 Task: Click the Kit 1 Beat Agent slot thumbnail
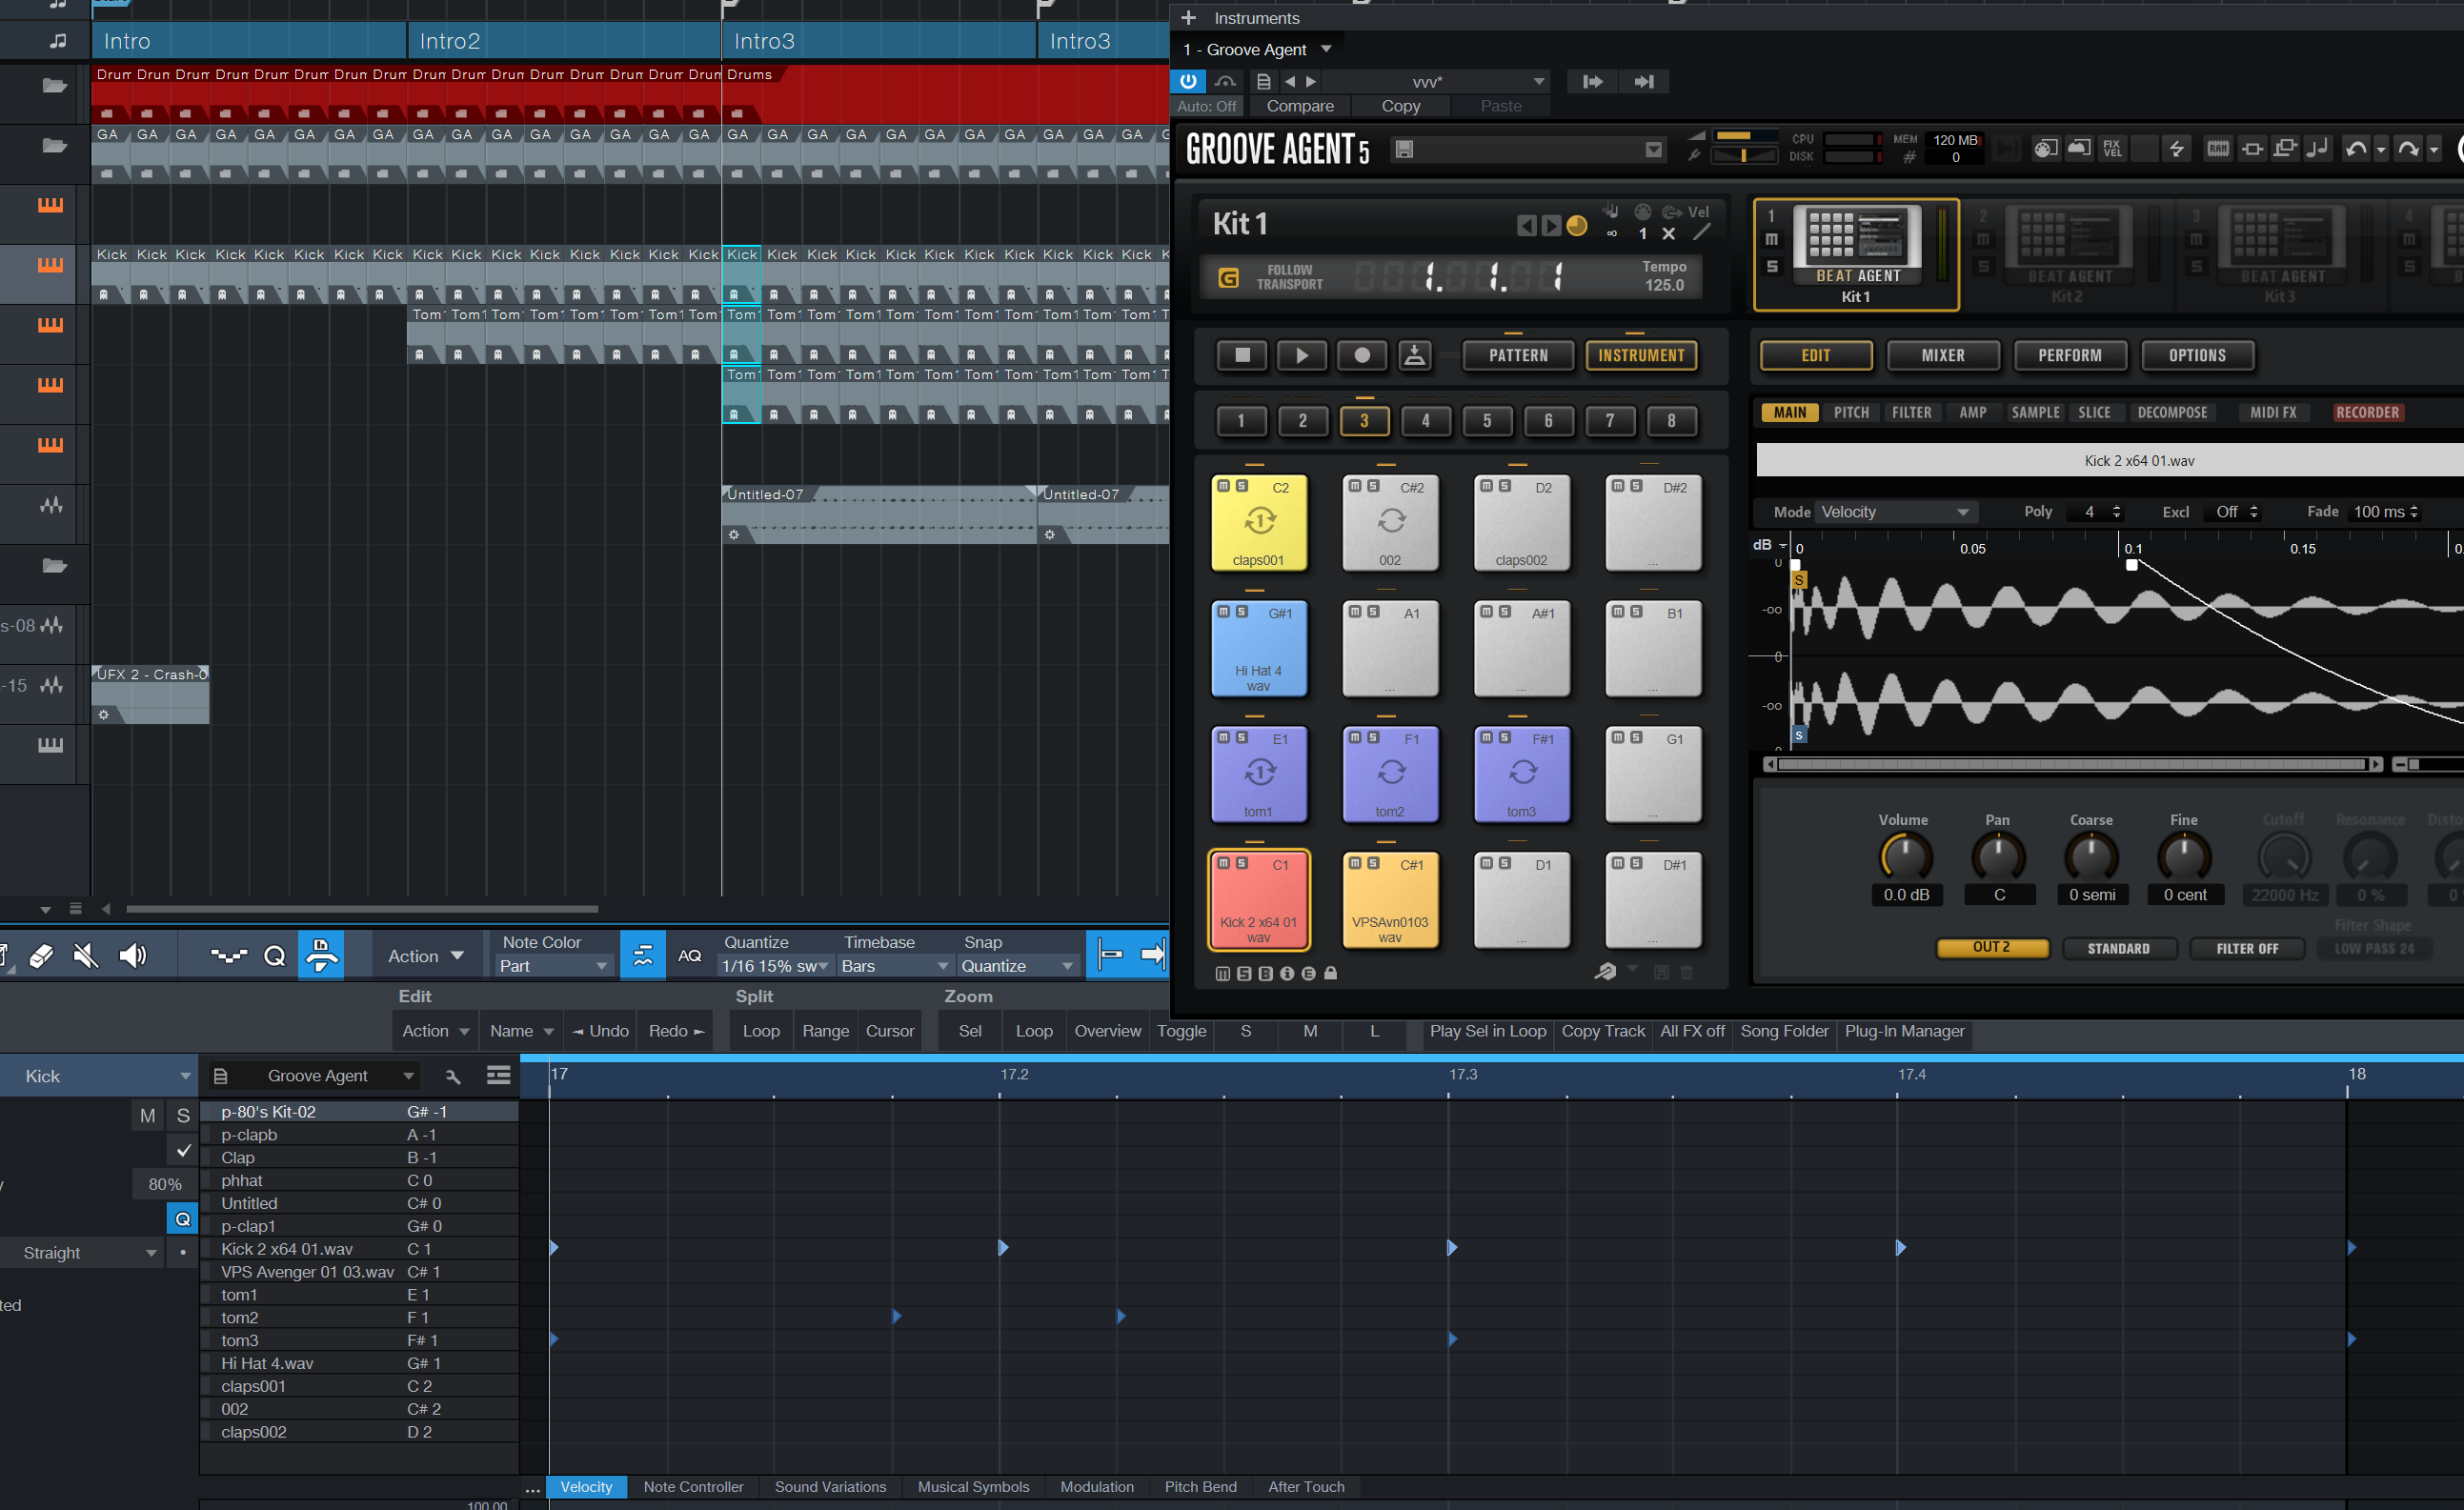(x=1857, y=245)
